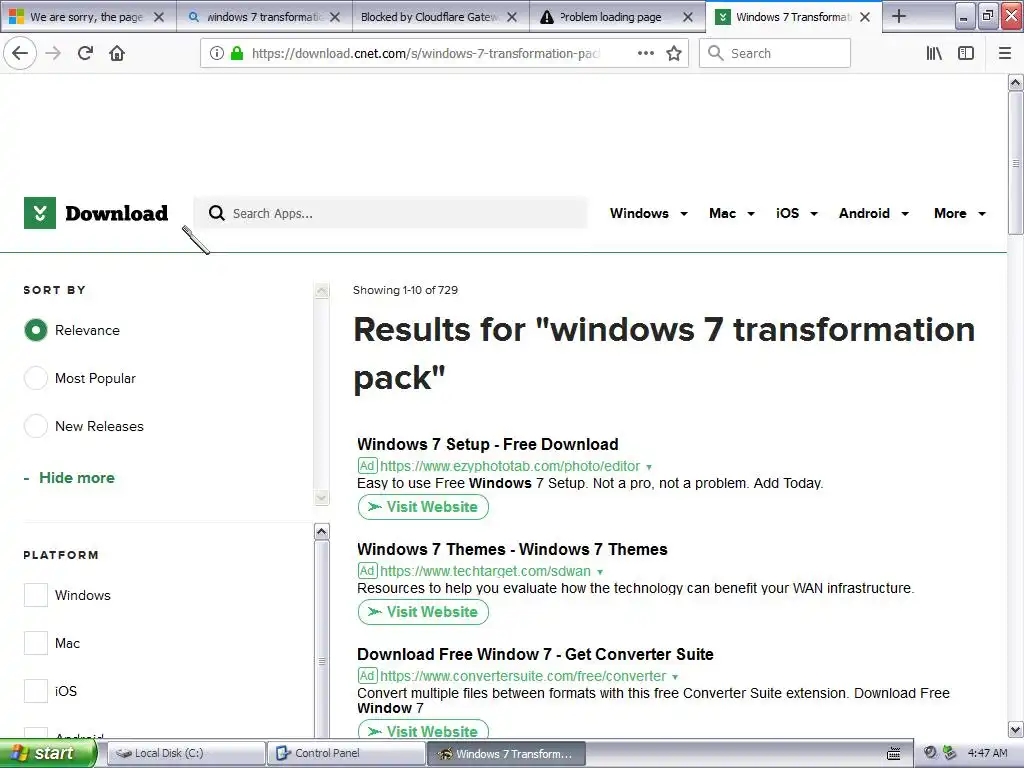Screen dimensions: 1024x768
Task: Check the iOS platform filter
Action: [36, 691]
